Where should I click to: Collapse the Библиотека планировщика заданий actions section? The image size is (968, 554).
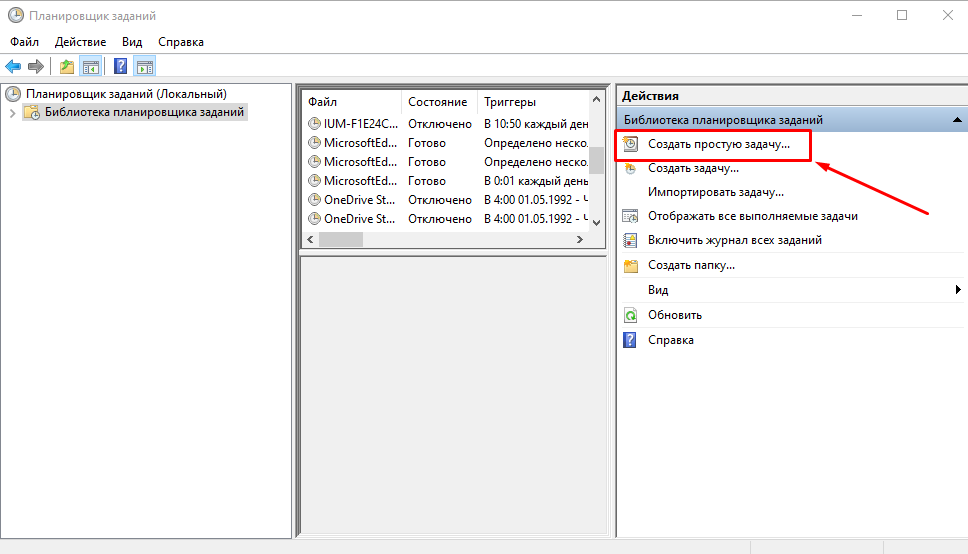click(x=957, y=120)
